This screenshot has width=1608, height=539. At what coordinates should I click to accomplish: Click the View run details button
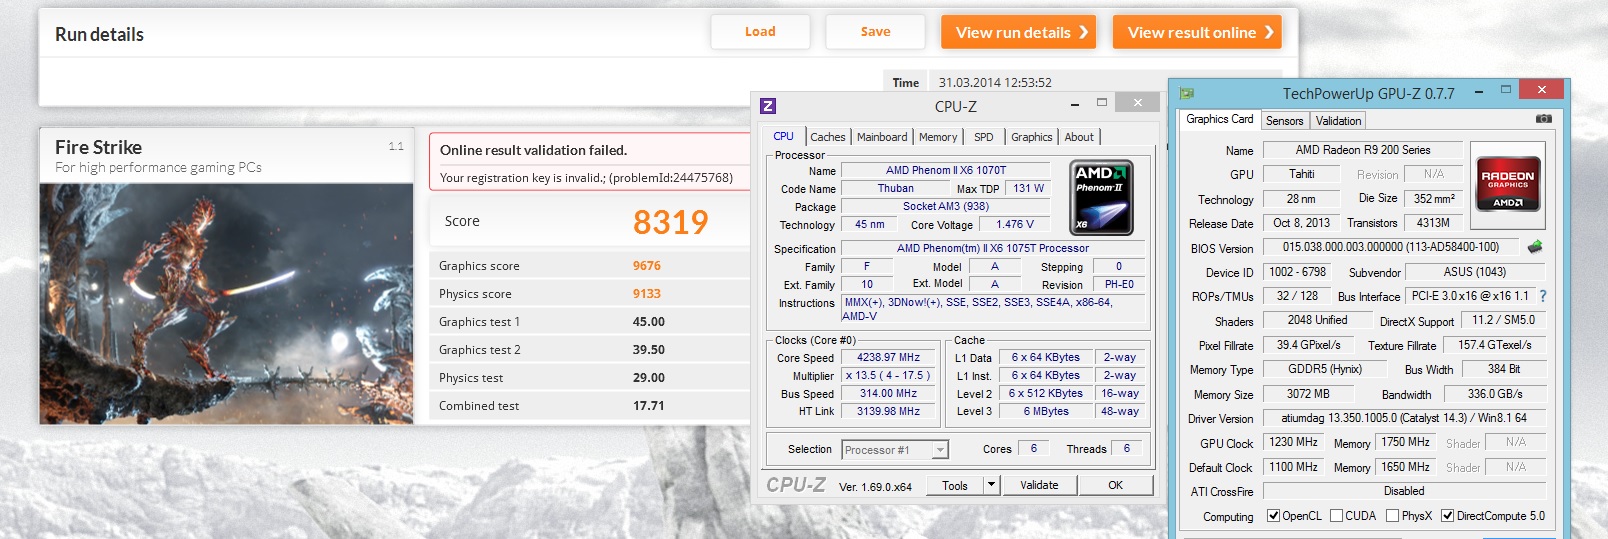pyautogui.click(x=1019, y=32)
